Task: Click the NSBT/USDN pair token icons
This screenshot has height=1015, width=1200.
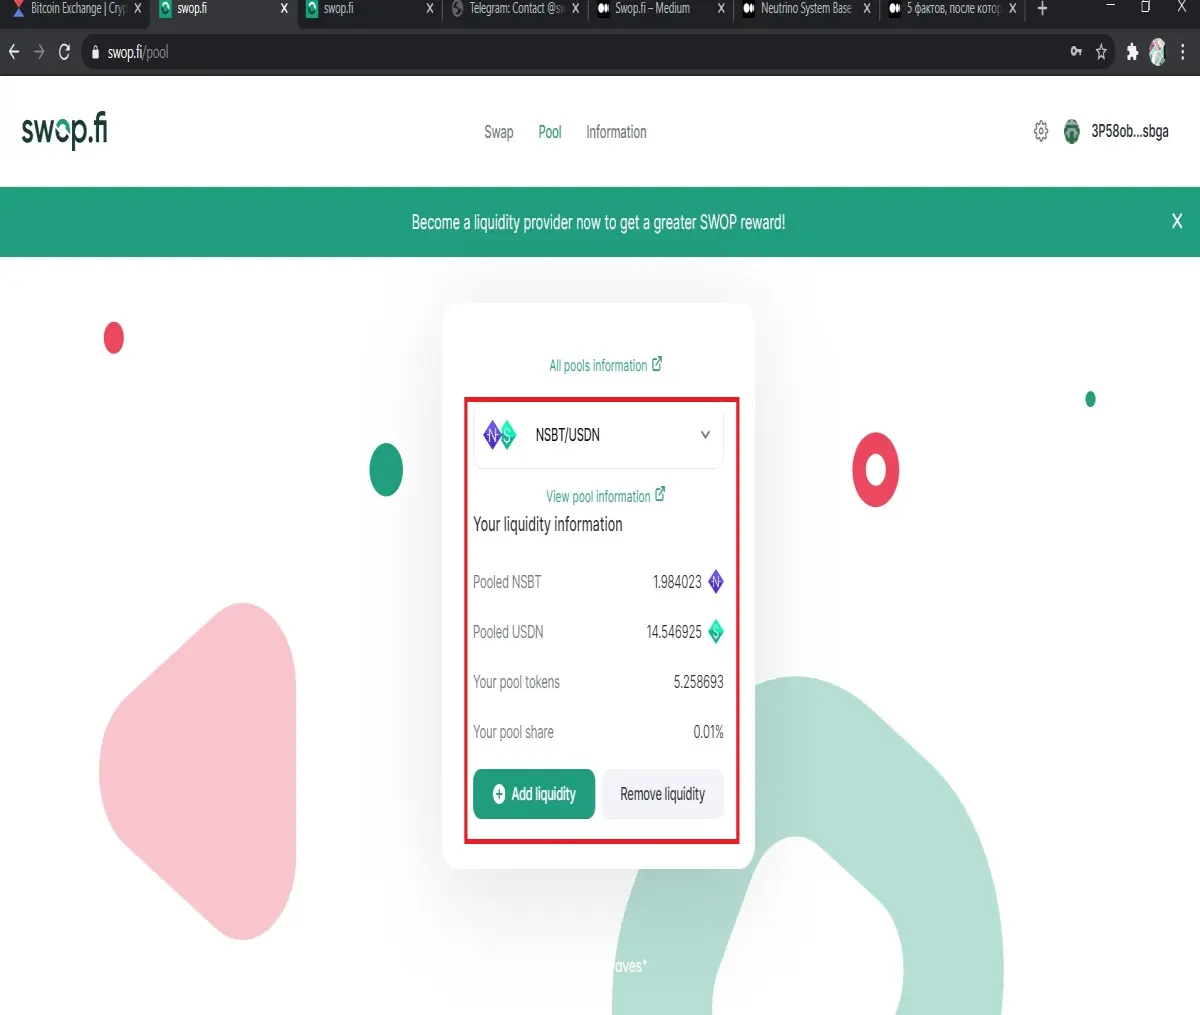Action: tap(499, 435)
